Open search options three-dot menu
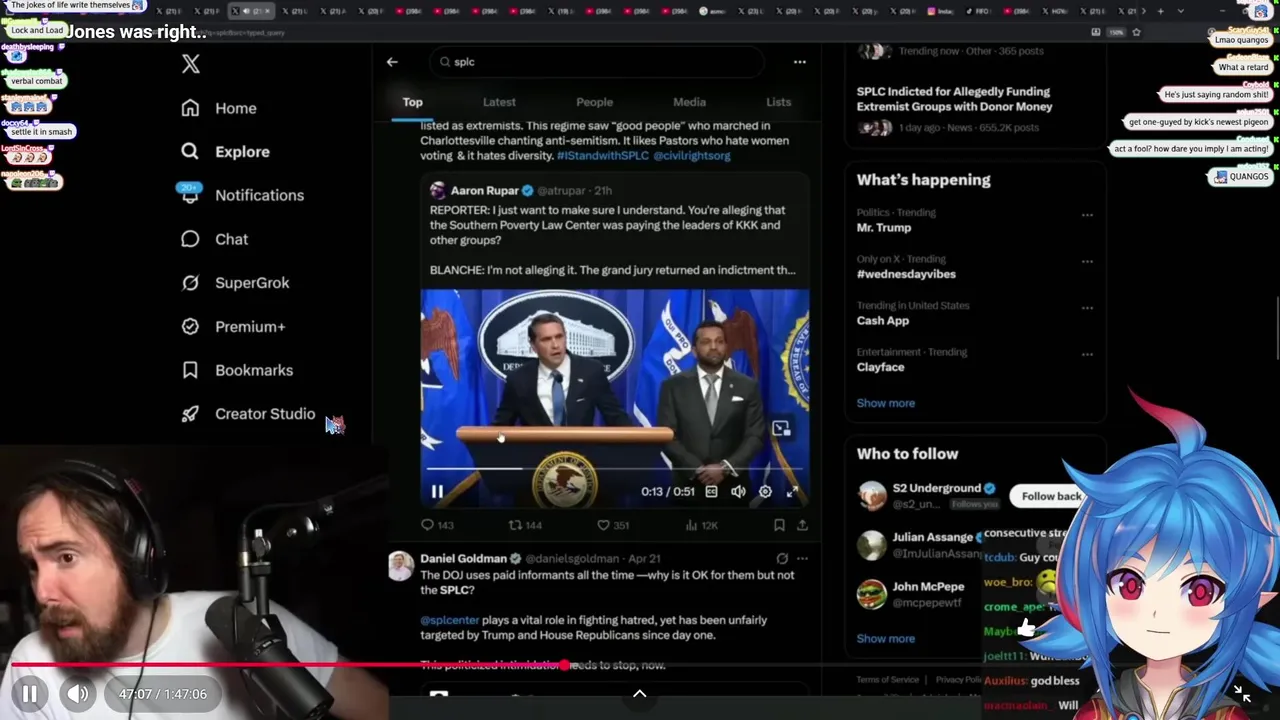1280x720 pixels. point(799,62)
